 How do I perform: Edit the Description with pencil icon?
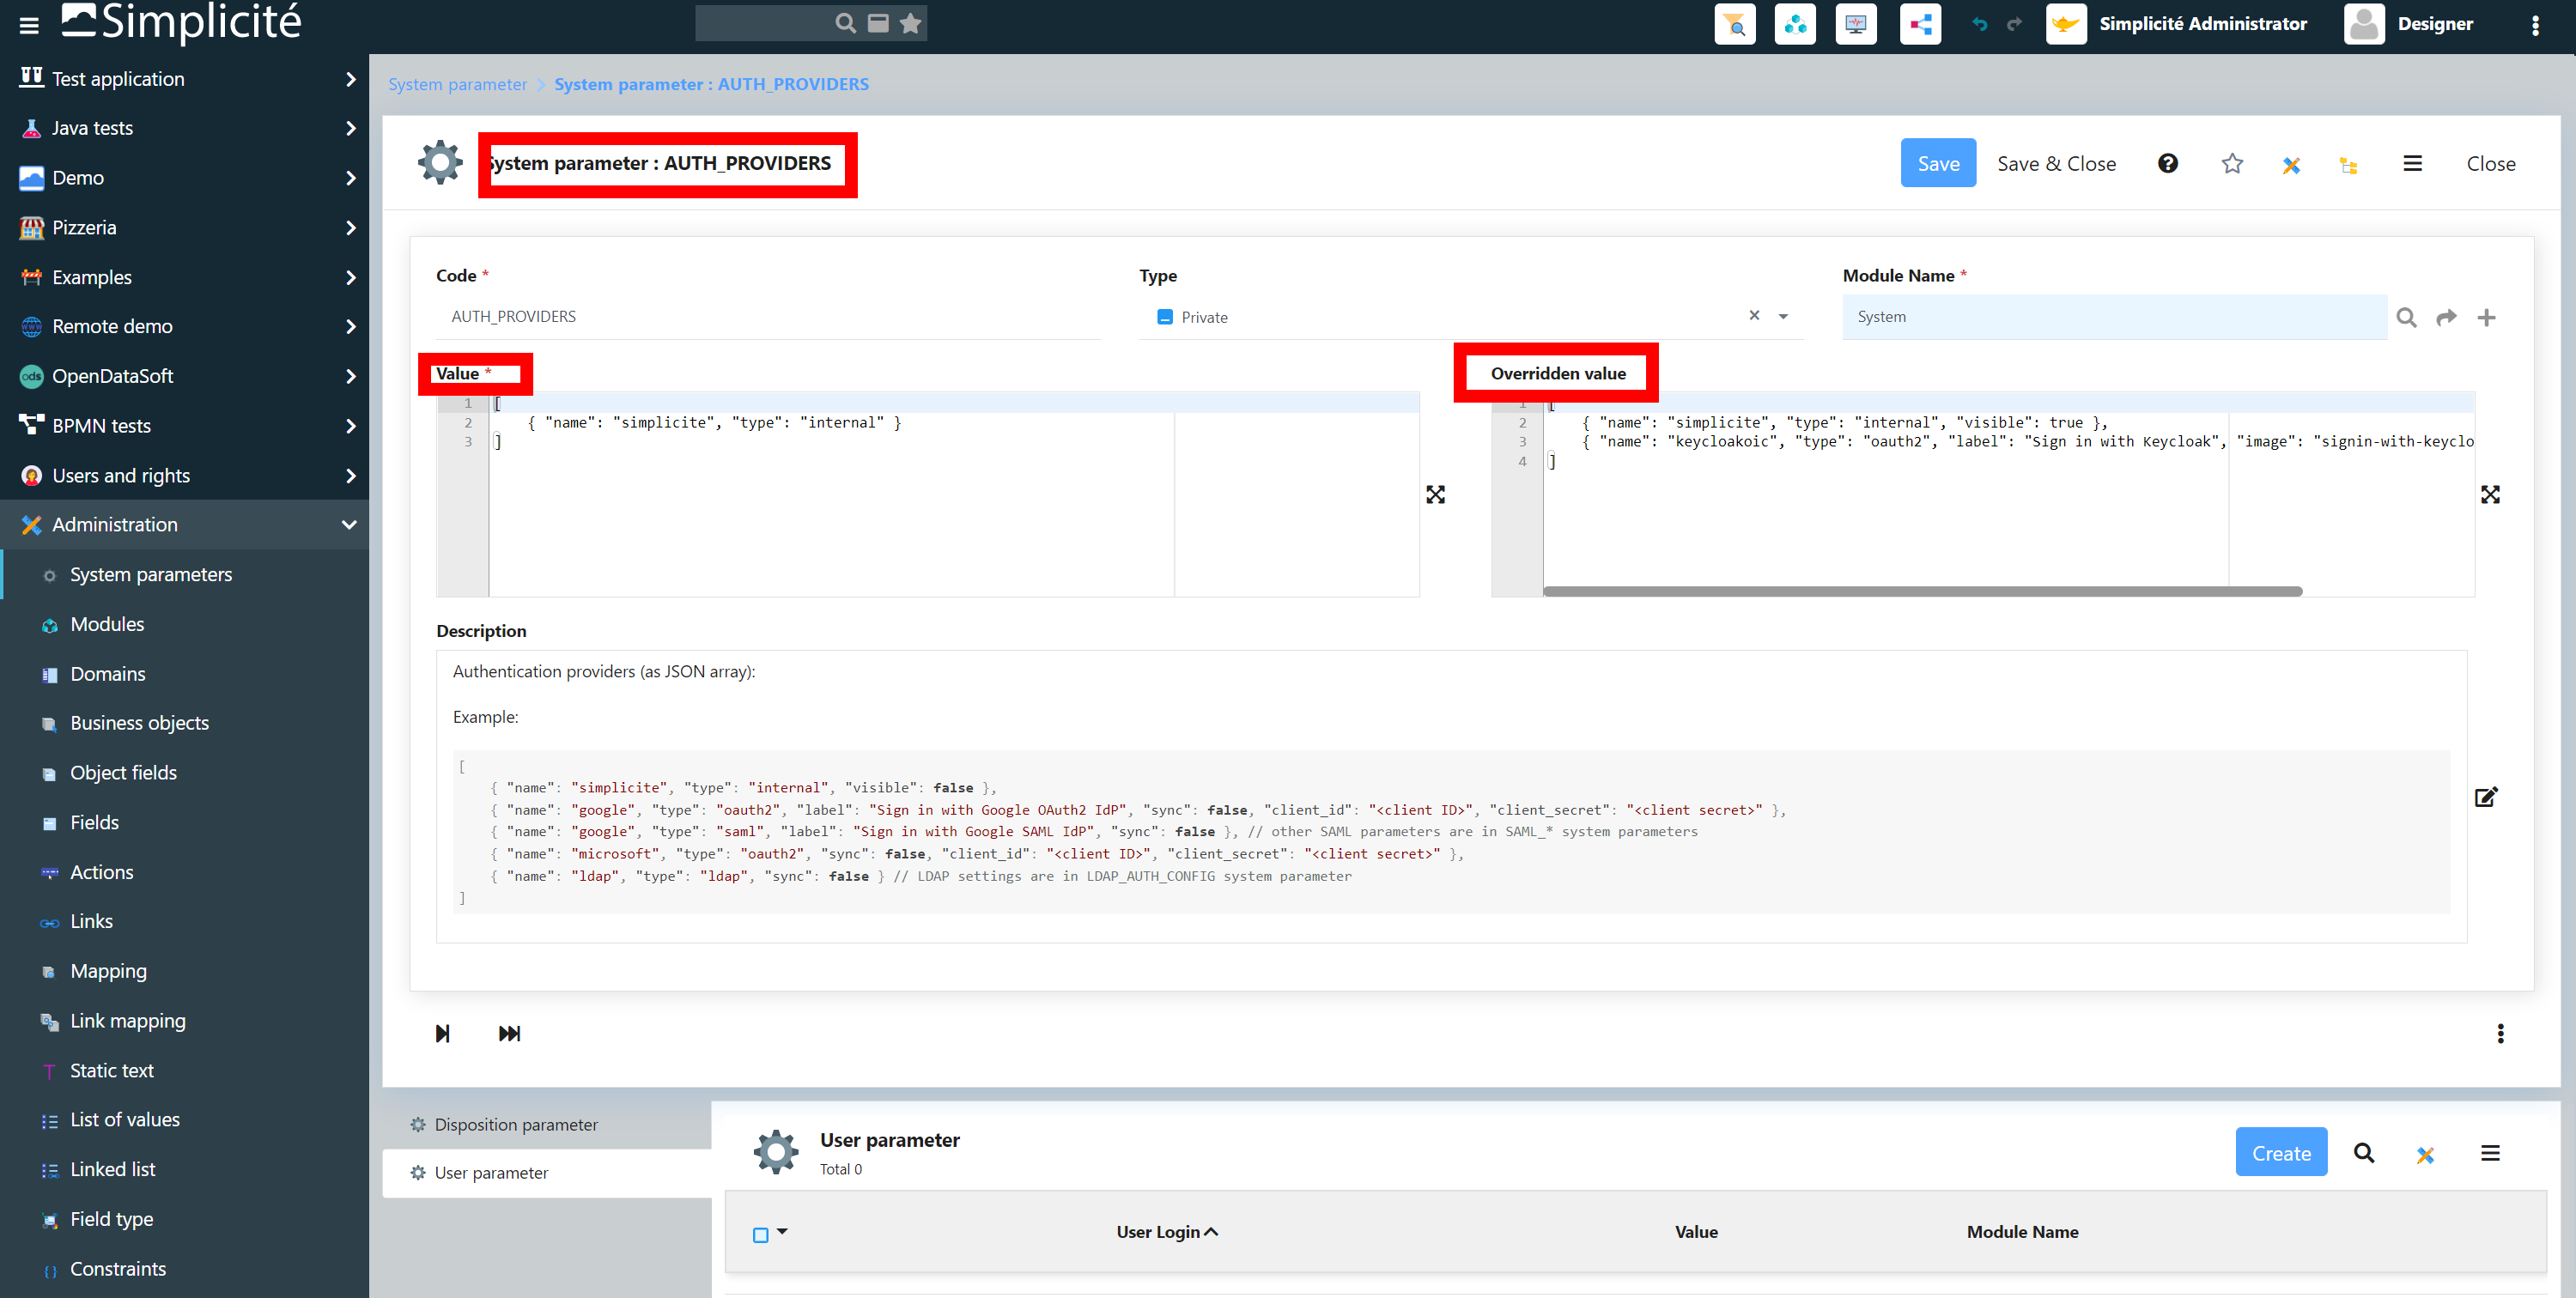[x=2486, y=797]
